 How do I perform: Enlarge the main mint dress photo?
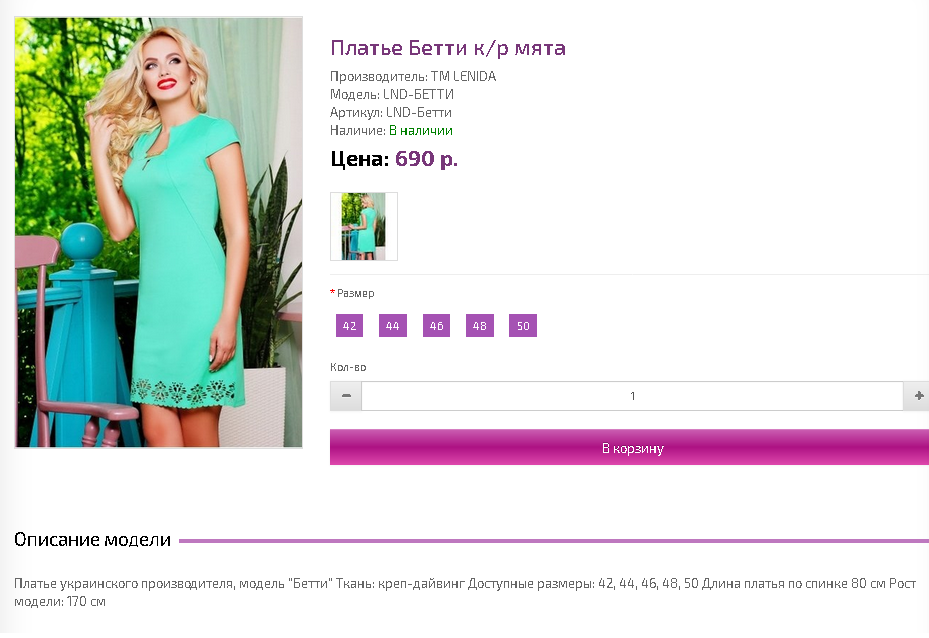coord(158,232)
